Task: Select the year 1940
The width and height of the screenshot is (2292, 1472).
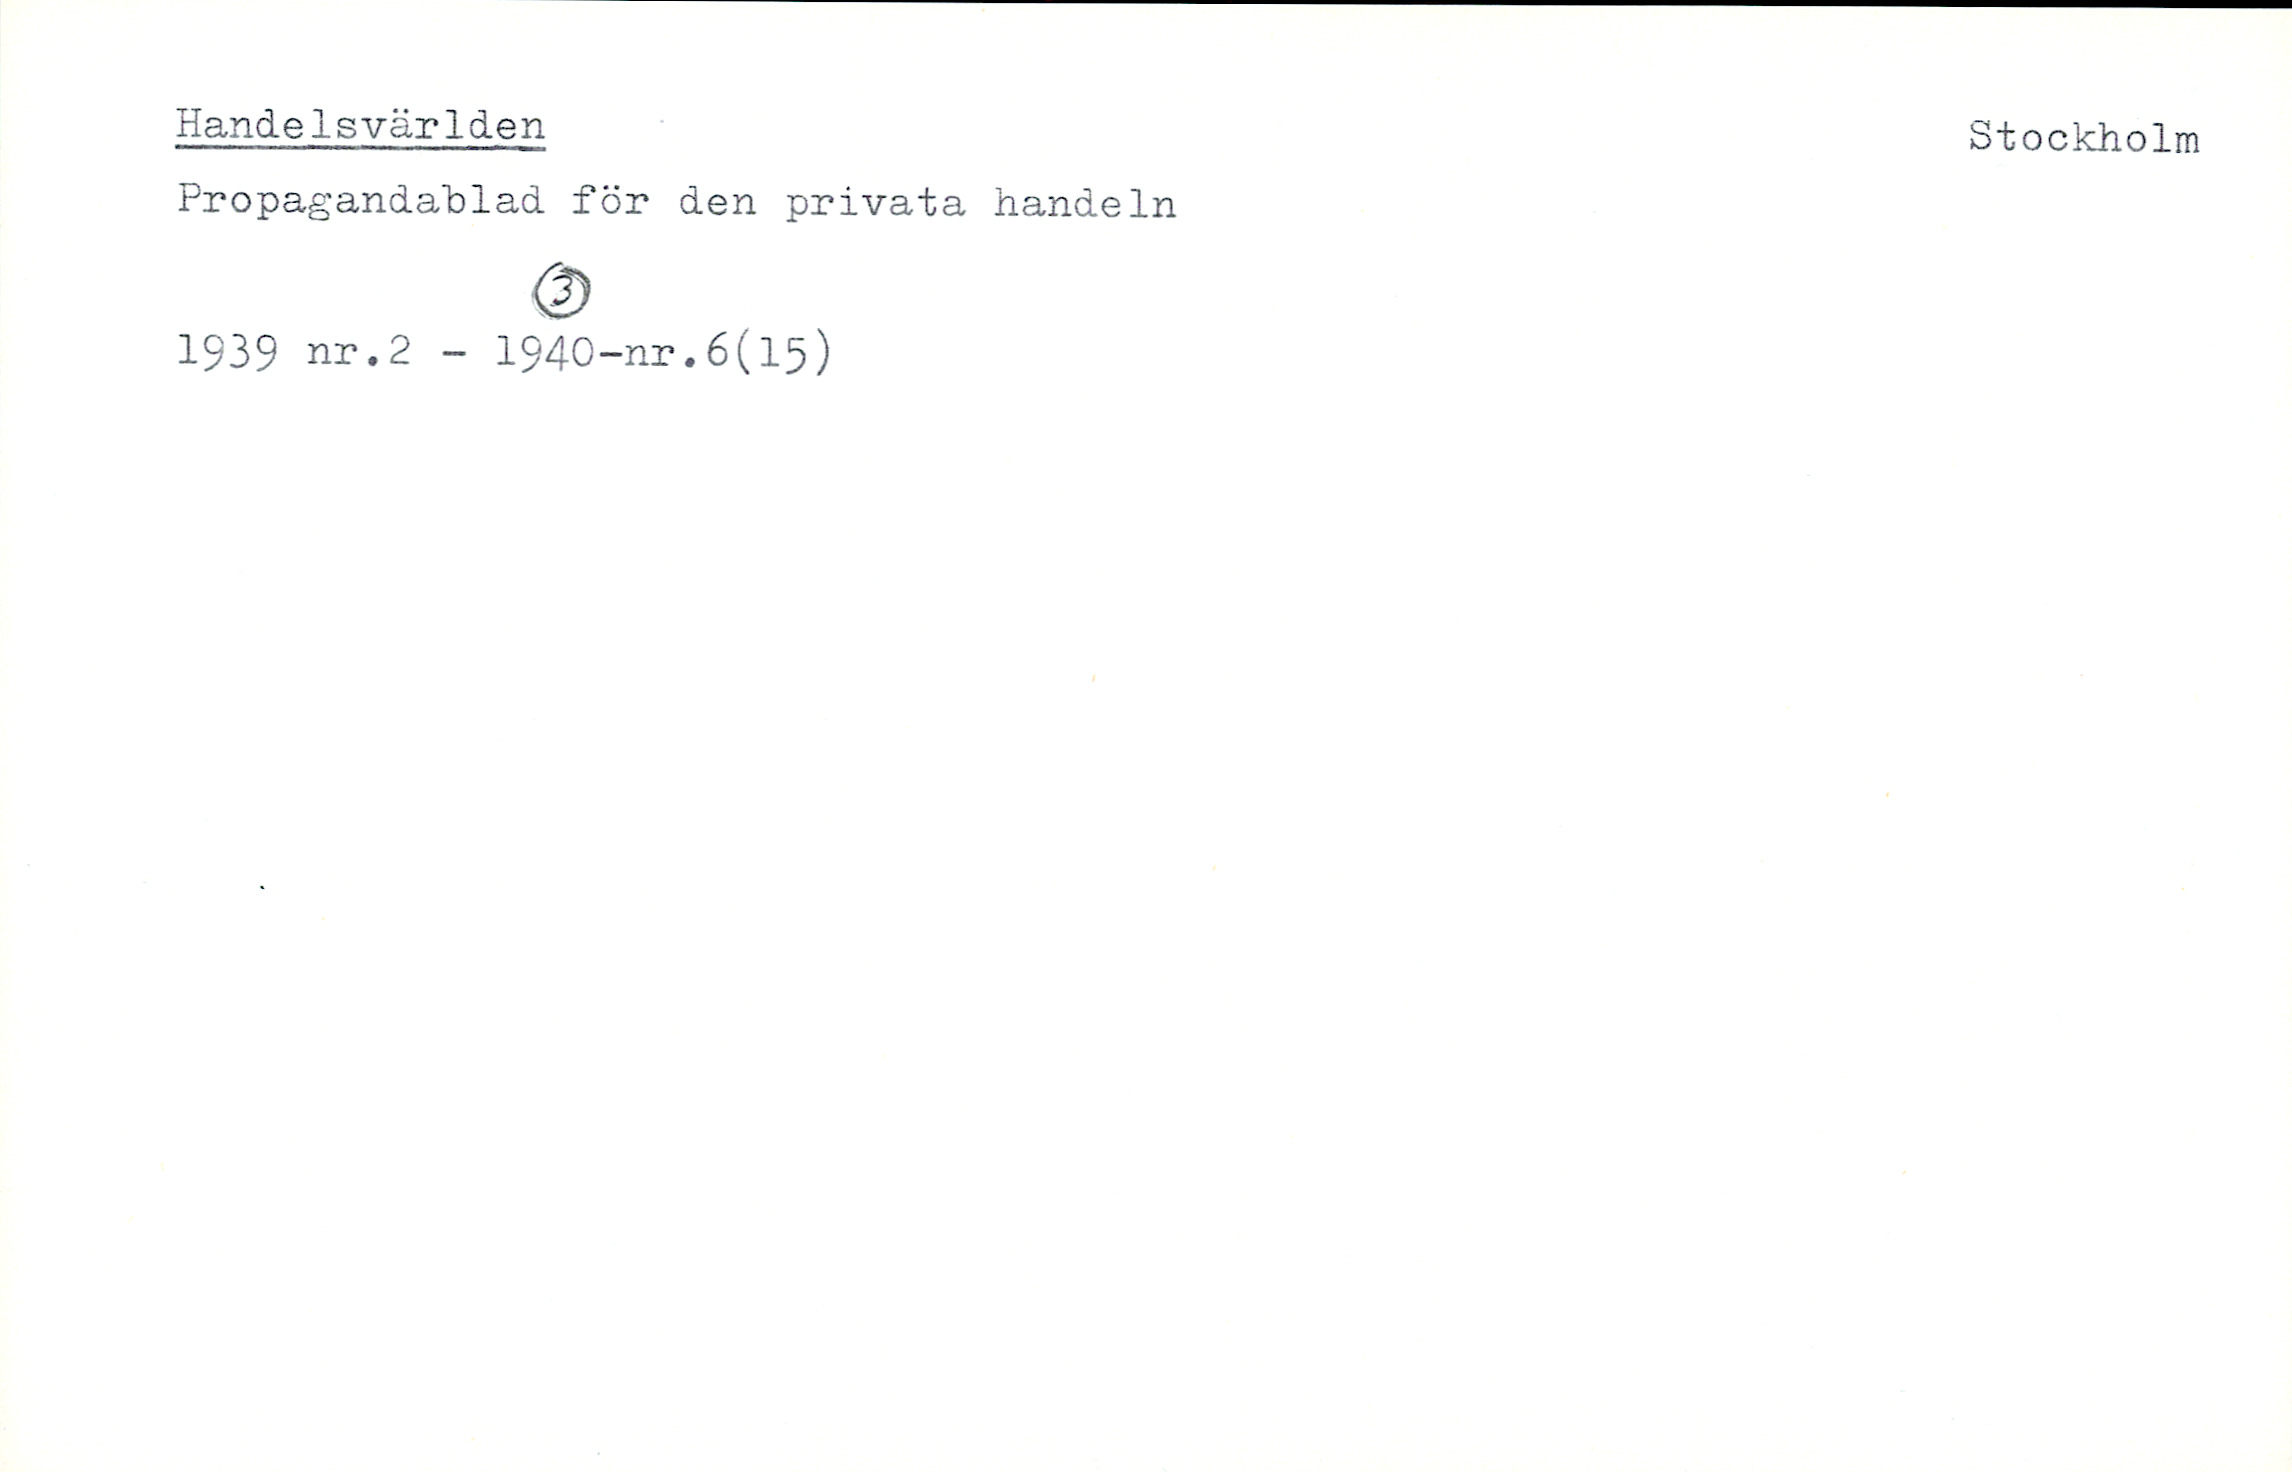Action: coord(545,352)
